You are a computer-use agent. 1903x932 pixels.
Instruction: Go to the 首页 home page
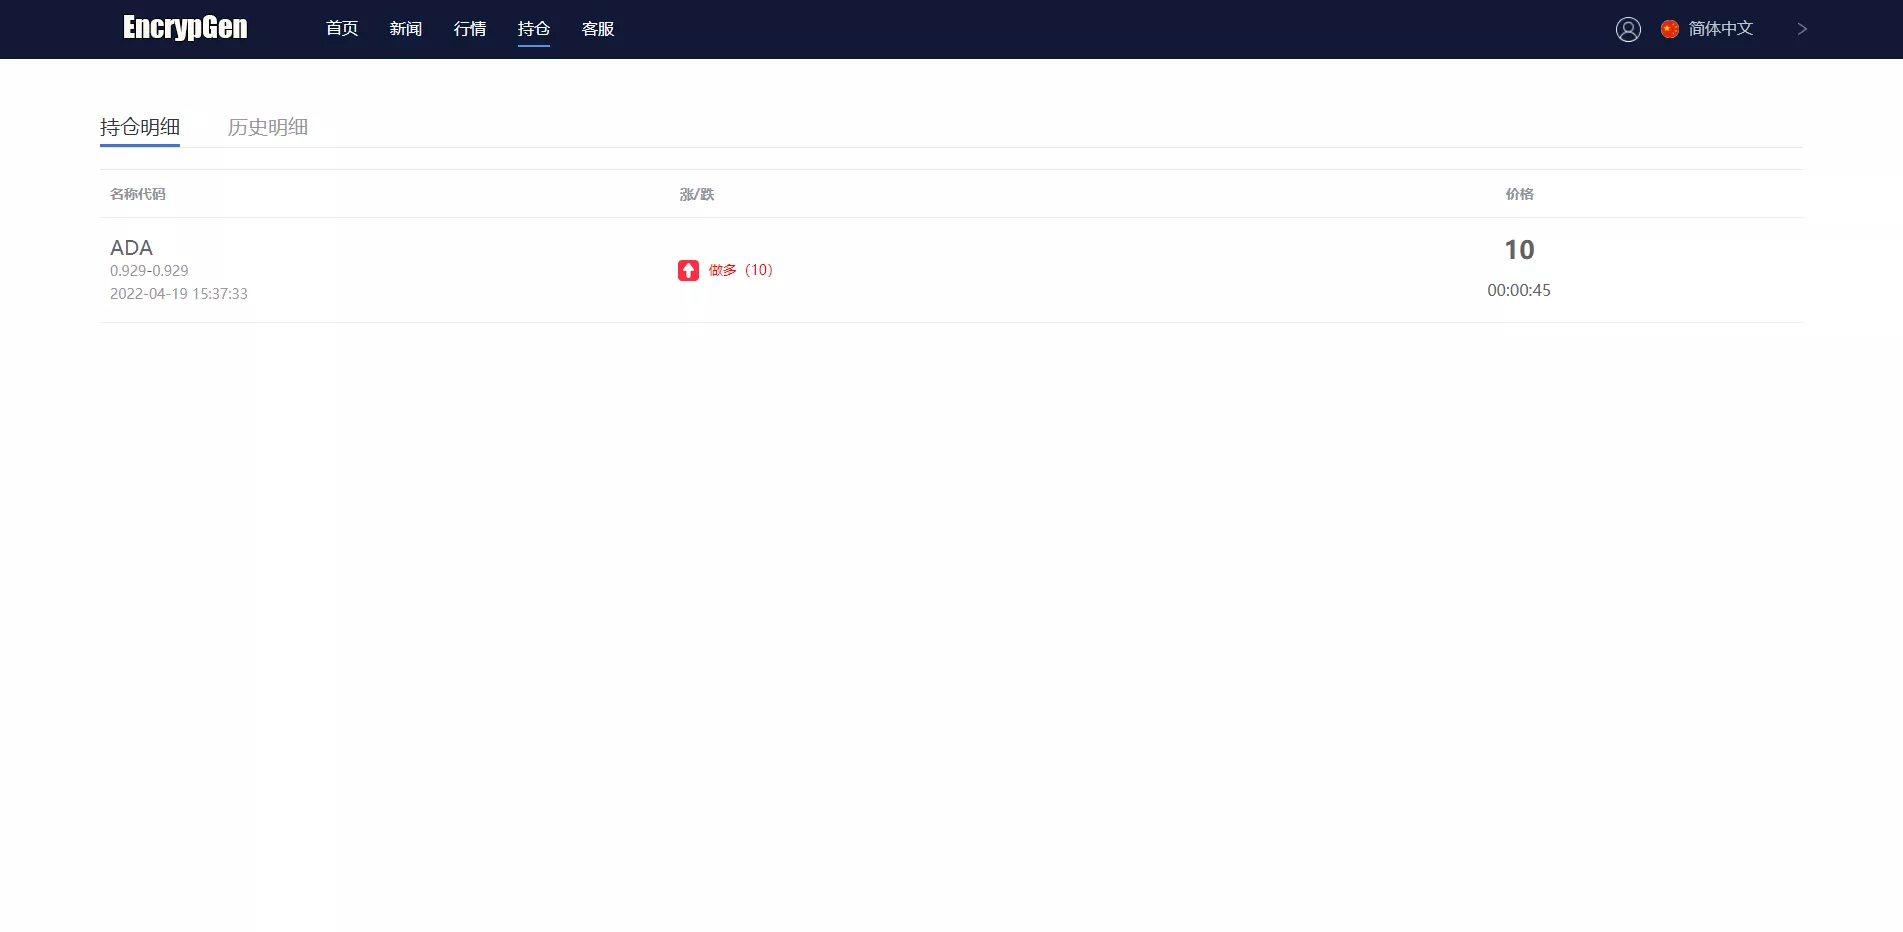[x=342, y=29]
